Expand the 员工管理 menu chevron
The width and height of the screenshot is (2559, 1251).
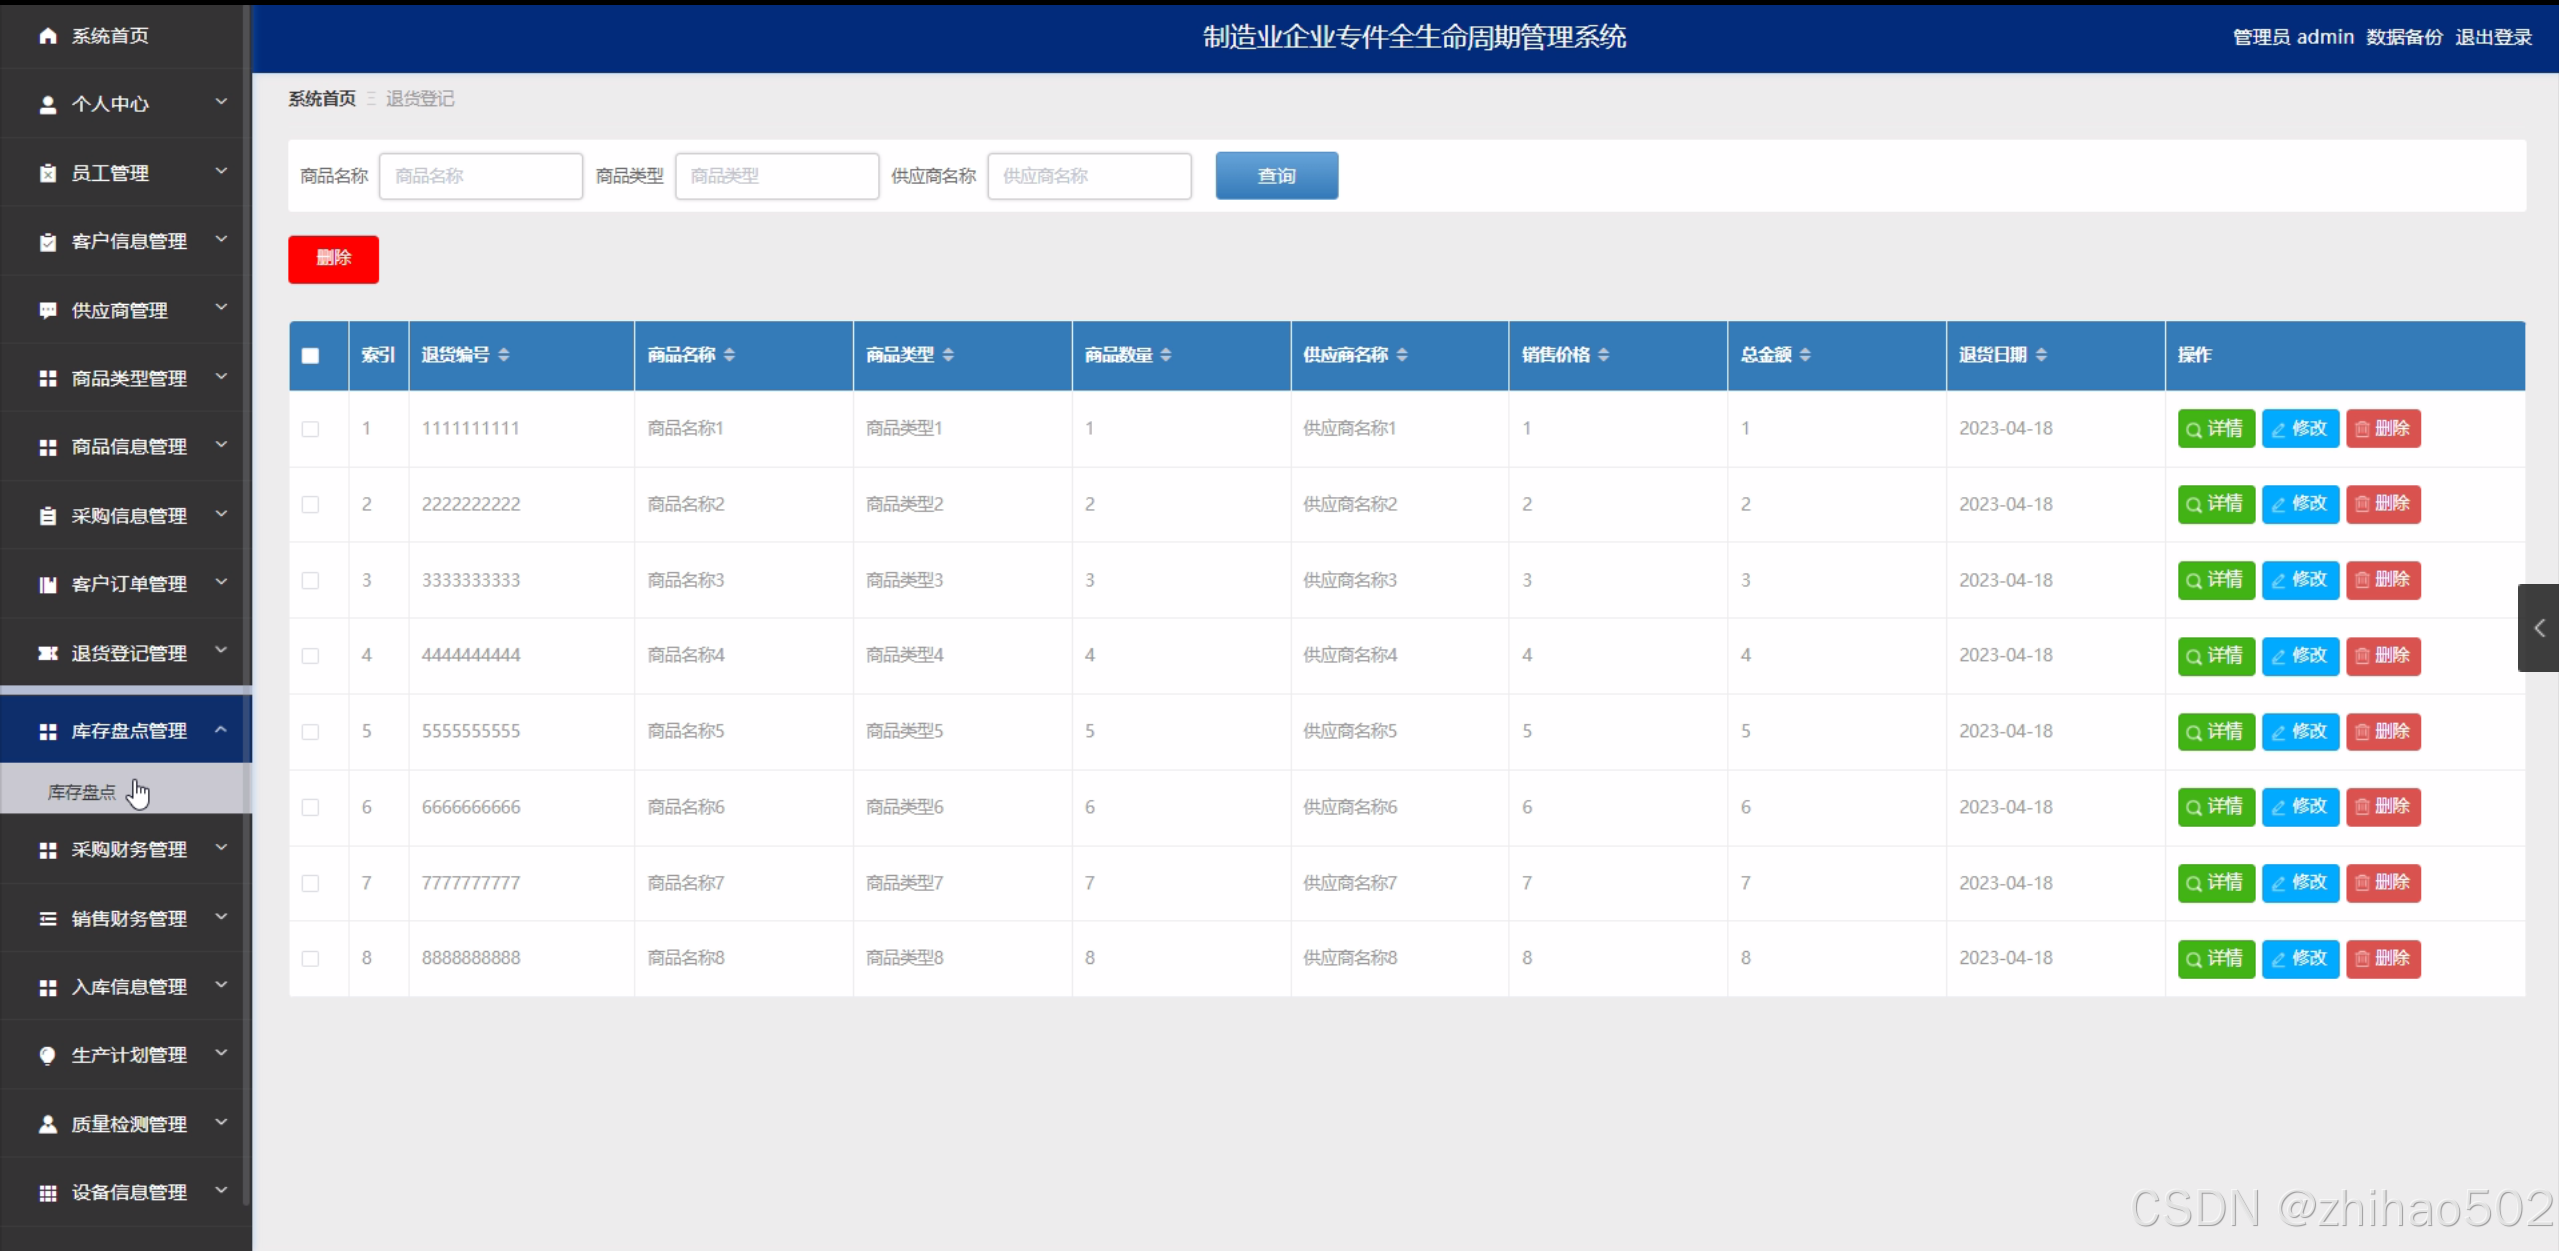[221, 172]
